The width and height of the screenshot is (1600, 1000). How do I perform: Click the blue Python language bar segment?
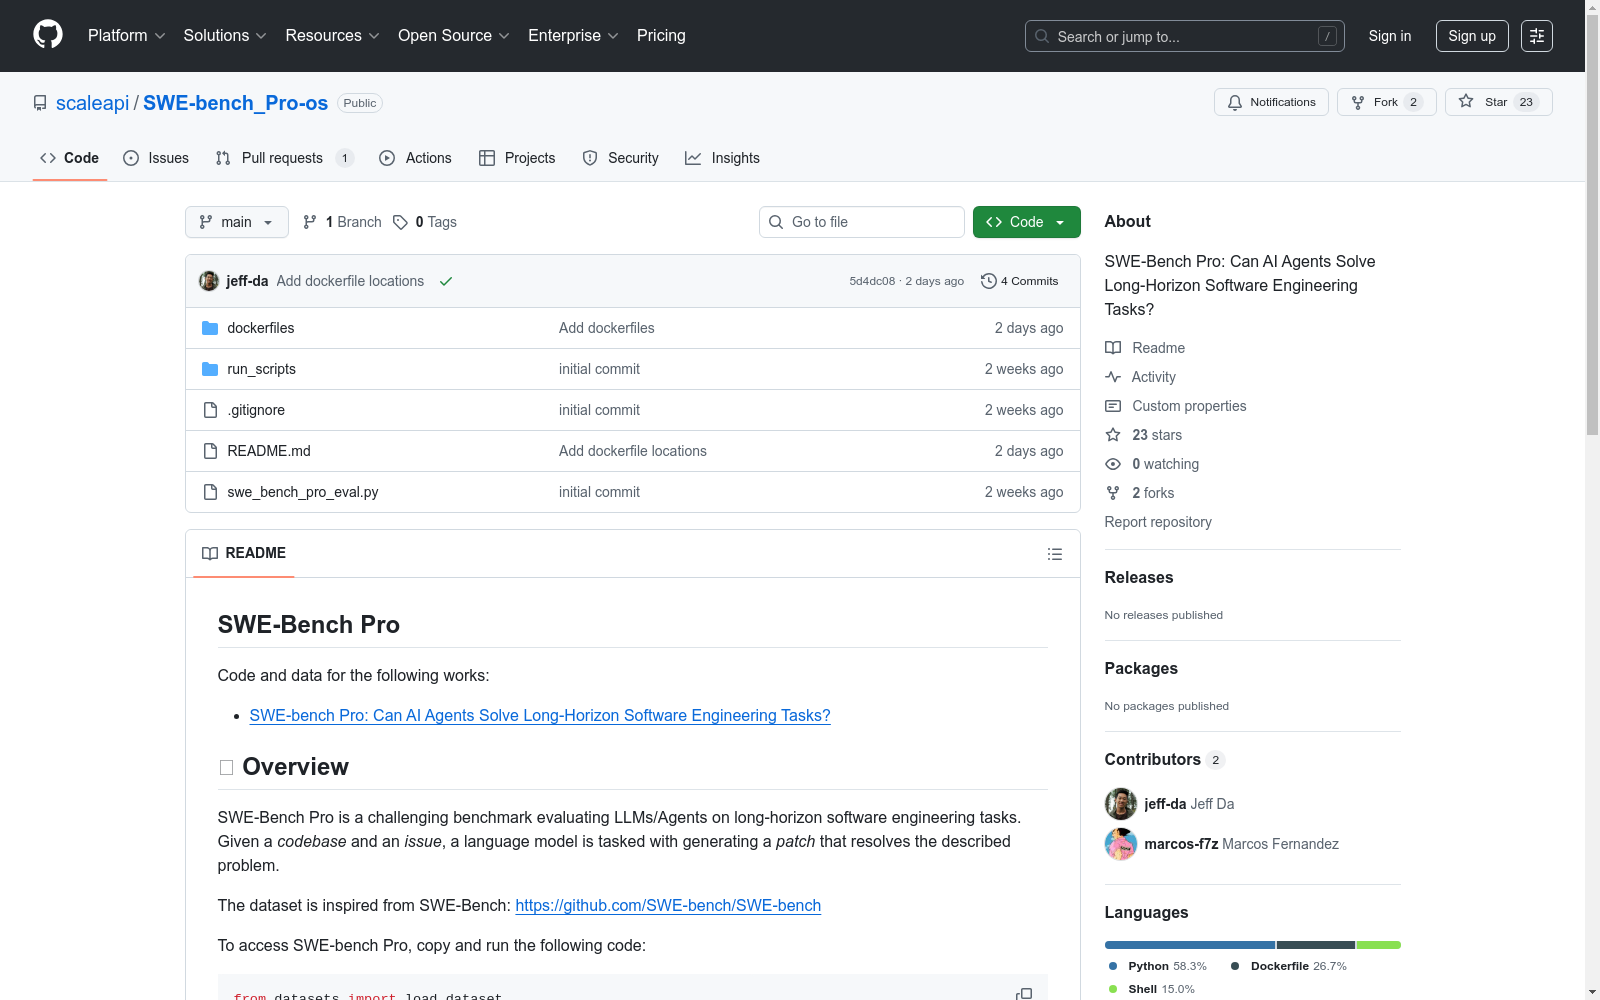tap(1190, 945)
